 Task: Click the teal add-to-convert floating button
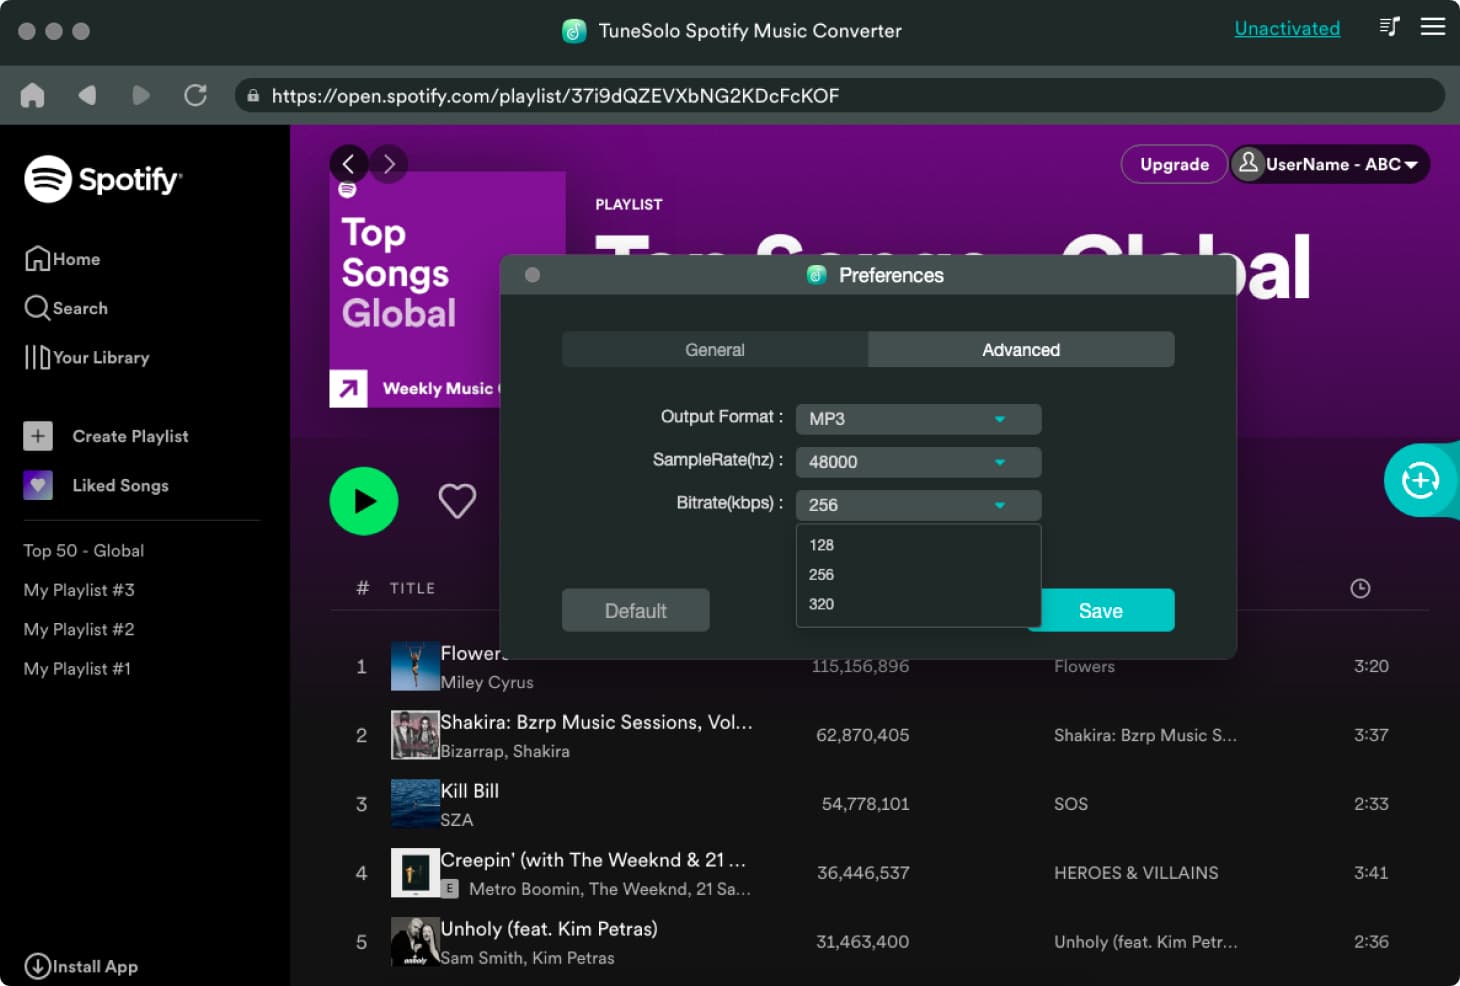click(x=1420, y=480)
